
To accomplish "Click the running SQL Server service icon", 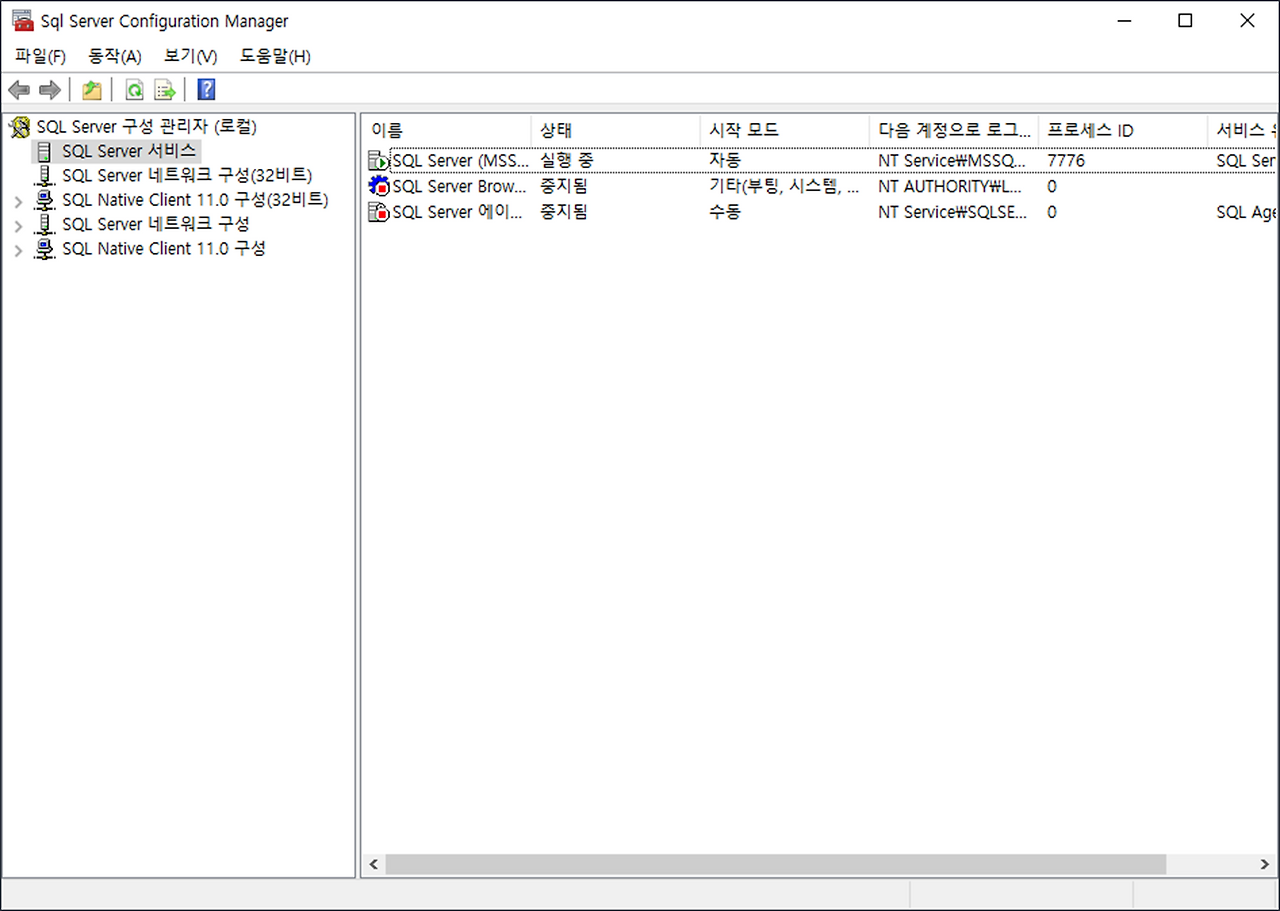I will point(379,160).
